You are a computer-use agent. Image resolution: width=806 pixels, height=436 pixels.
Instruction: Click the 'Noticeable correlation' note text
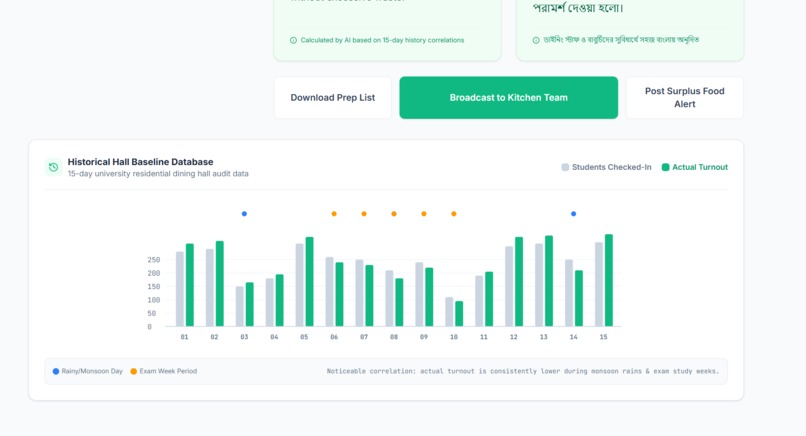(x=523, y=371)
